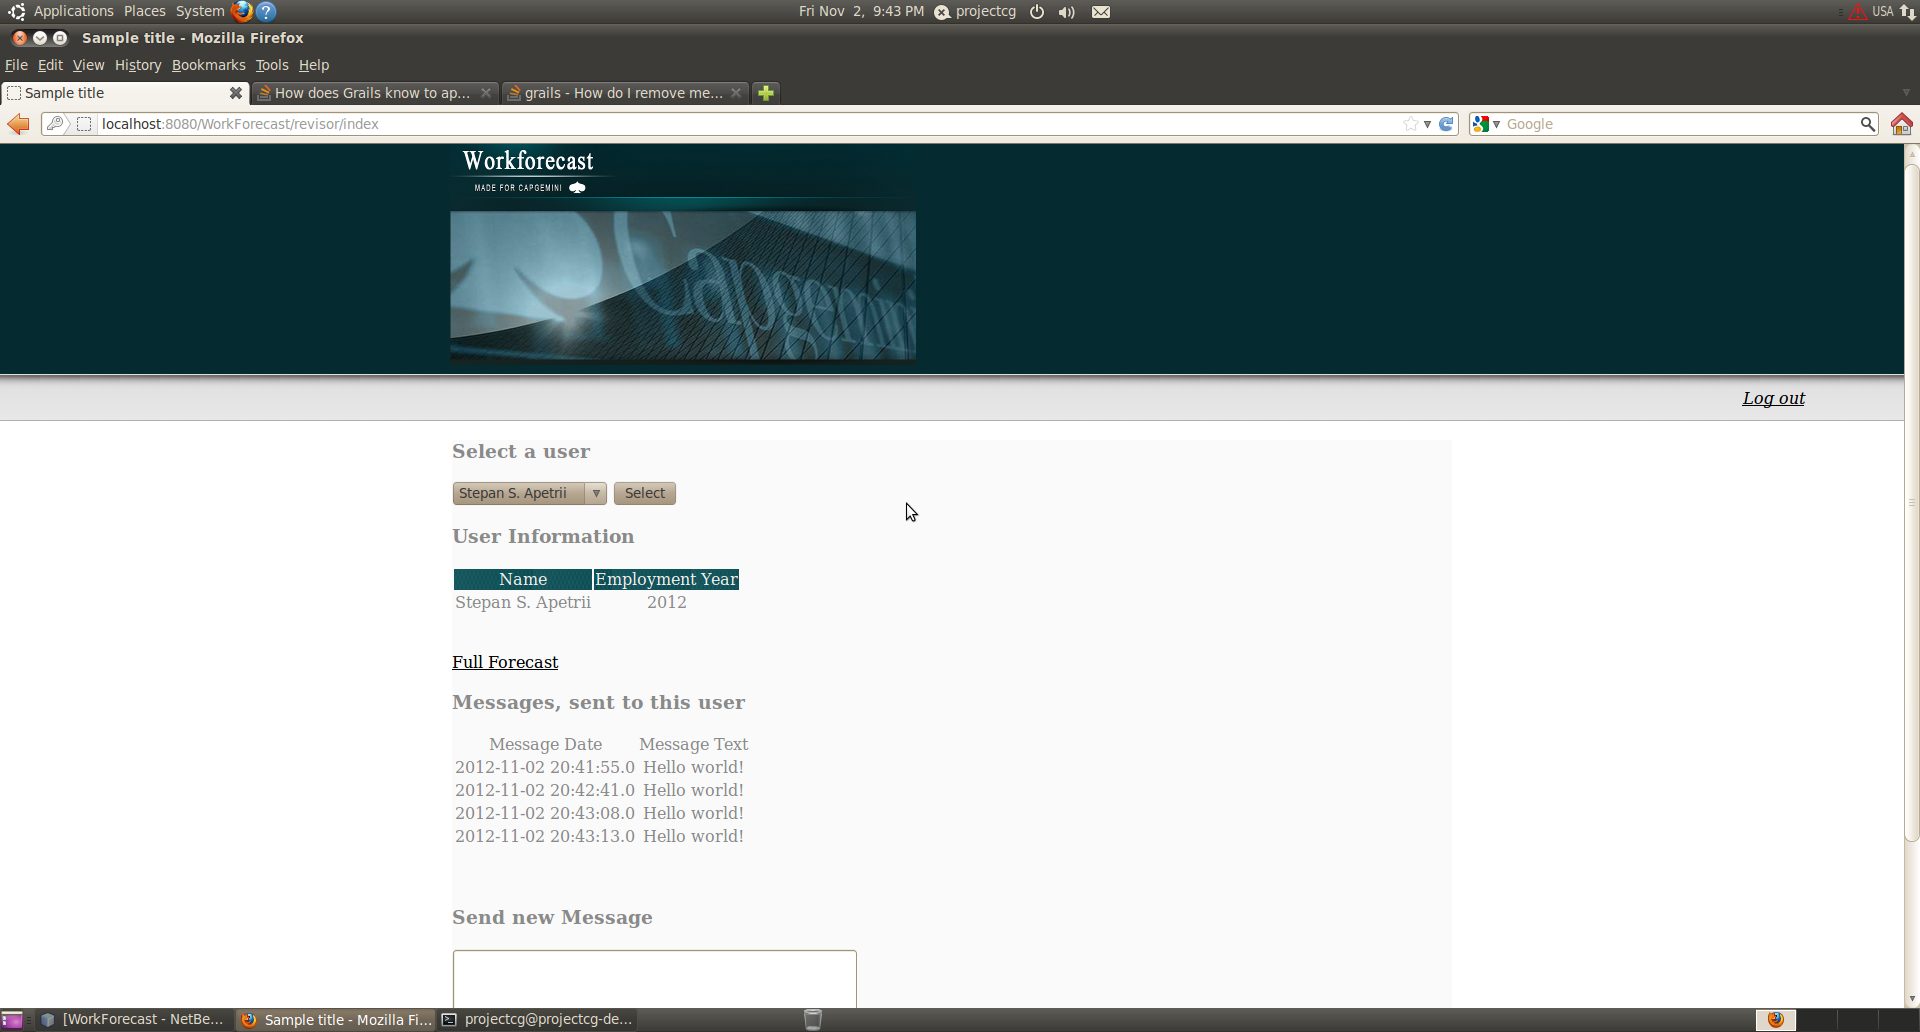Close the 'Sample title' tab

tap(236, 93)
